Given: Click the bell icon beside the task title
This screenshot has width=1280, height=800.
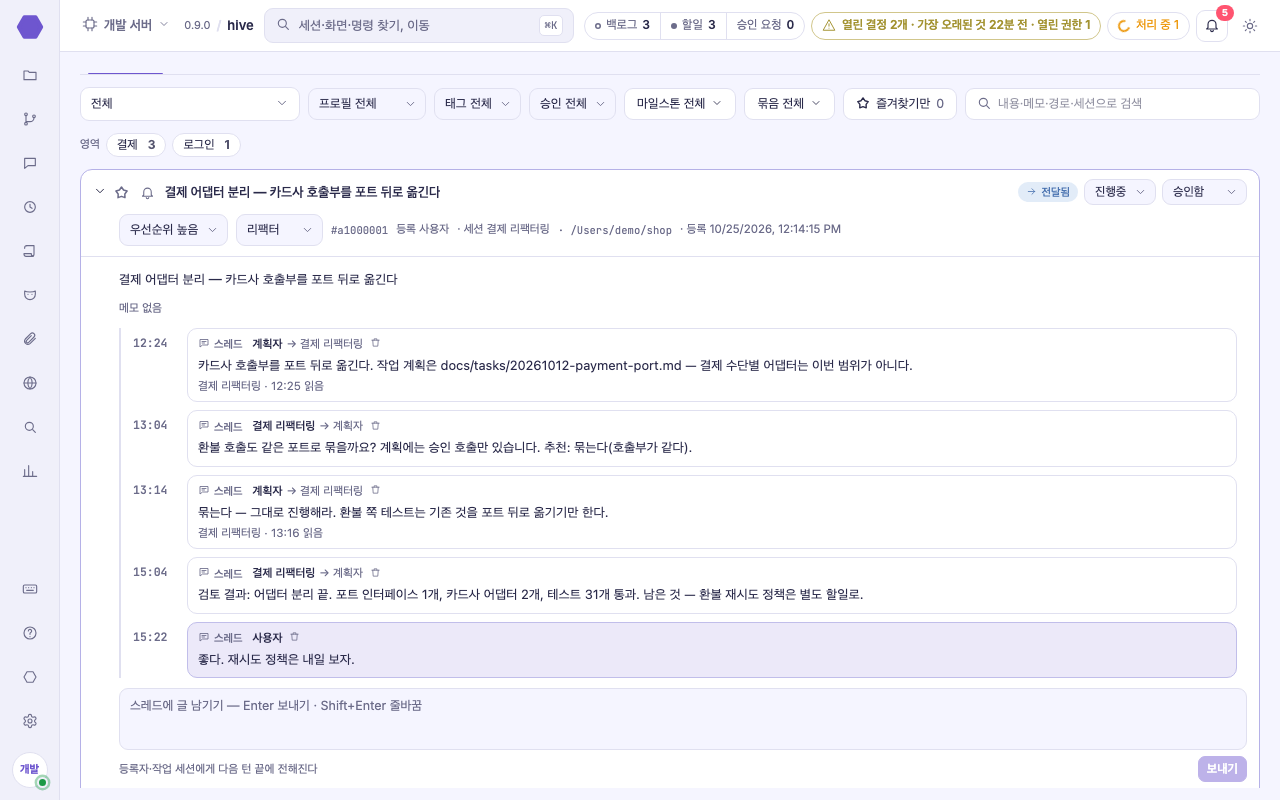Looking at the screenshot, I should point(147,192).
